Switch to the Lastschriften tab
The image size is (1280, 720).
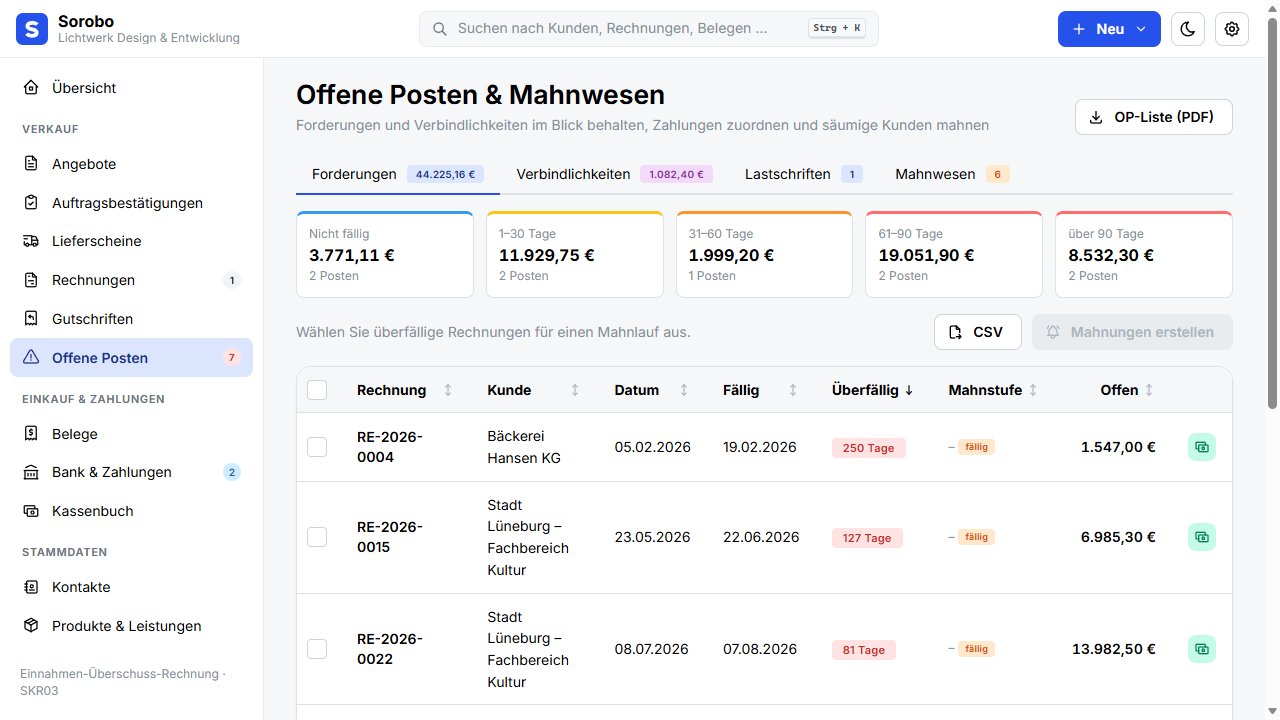pos(803,174)
